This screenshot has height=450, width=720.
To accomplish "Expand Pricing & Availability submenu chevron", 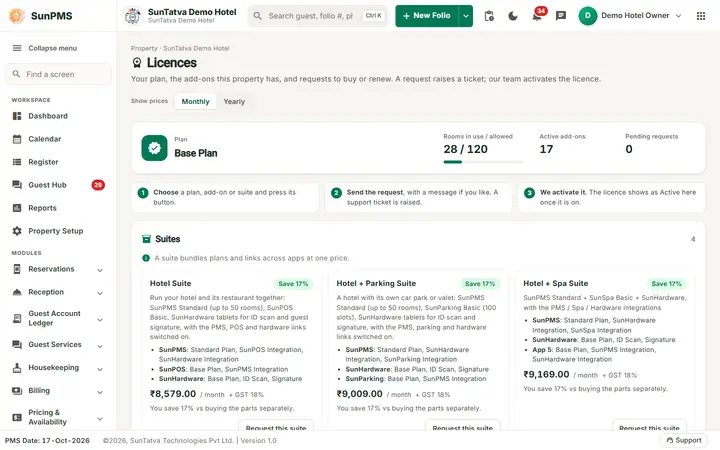I will 100,418.
